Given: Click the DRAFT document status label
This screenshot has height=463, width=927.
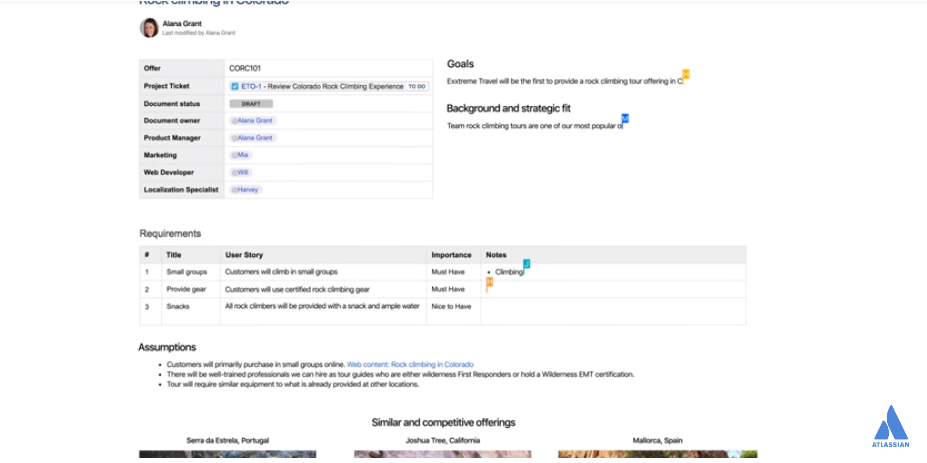Looking at the screenshot, I should [x=251, y=103].
